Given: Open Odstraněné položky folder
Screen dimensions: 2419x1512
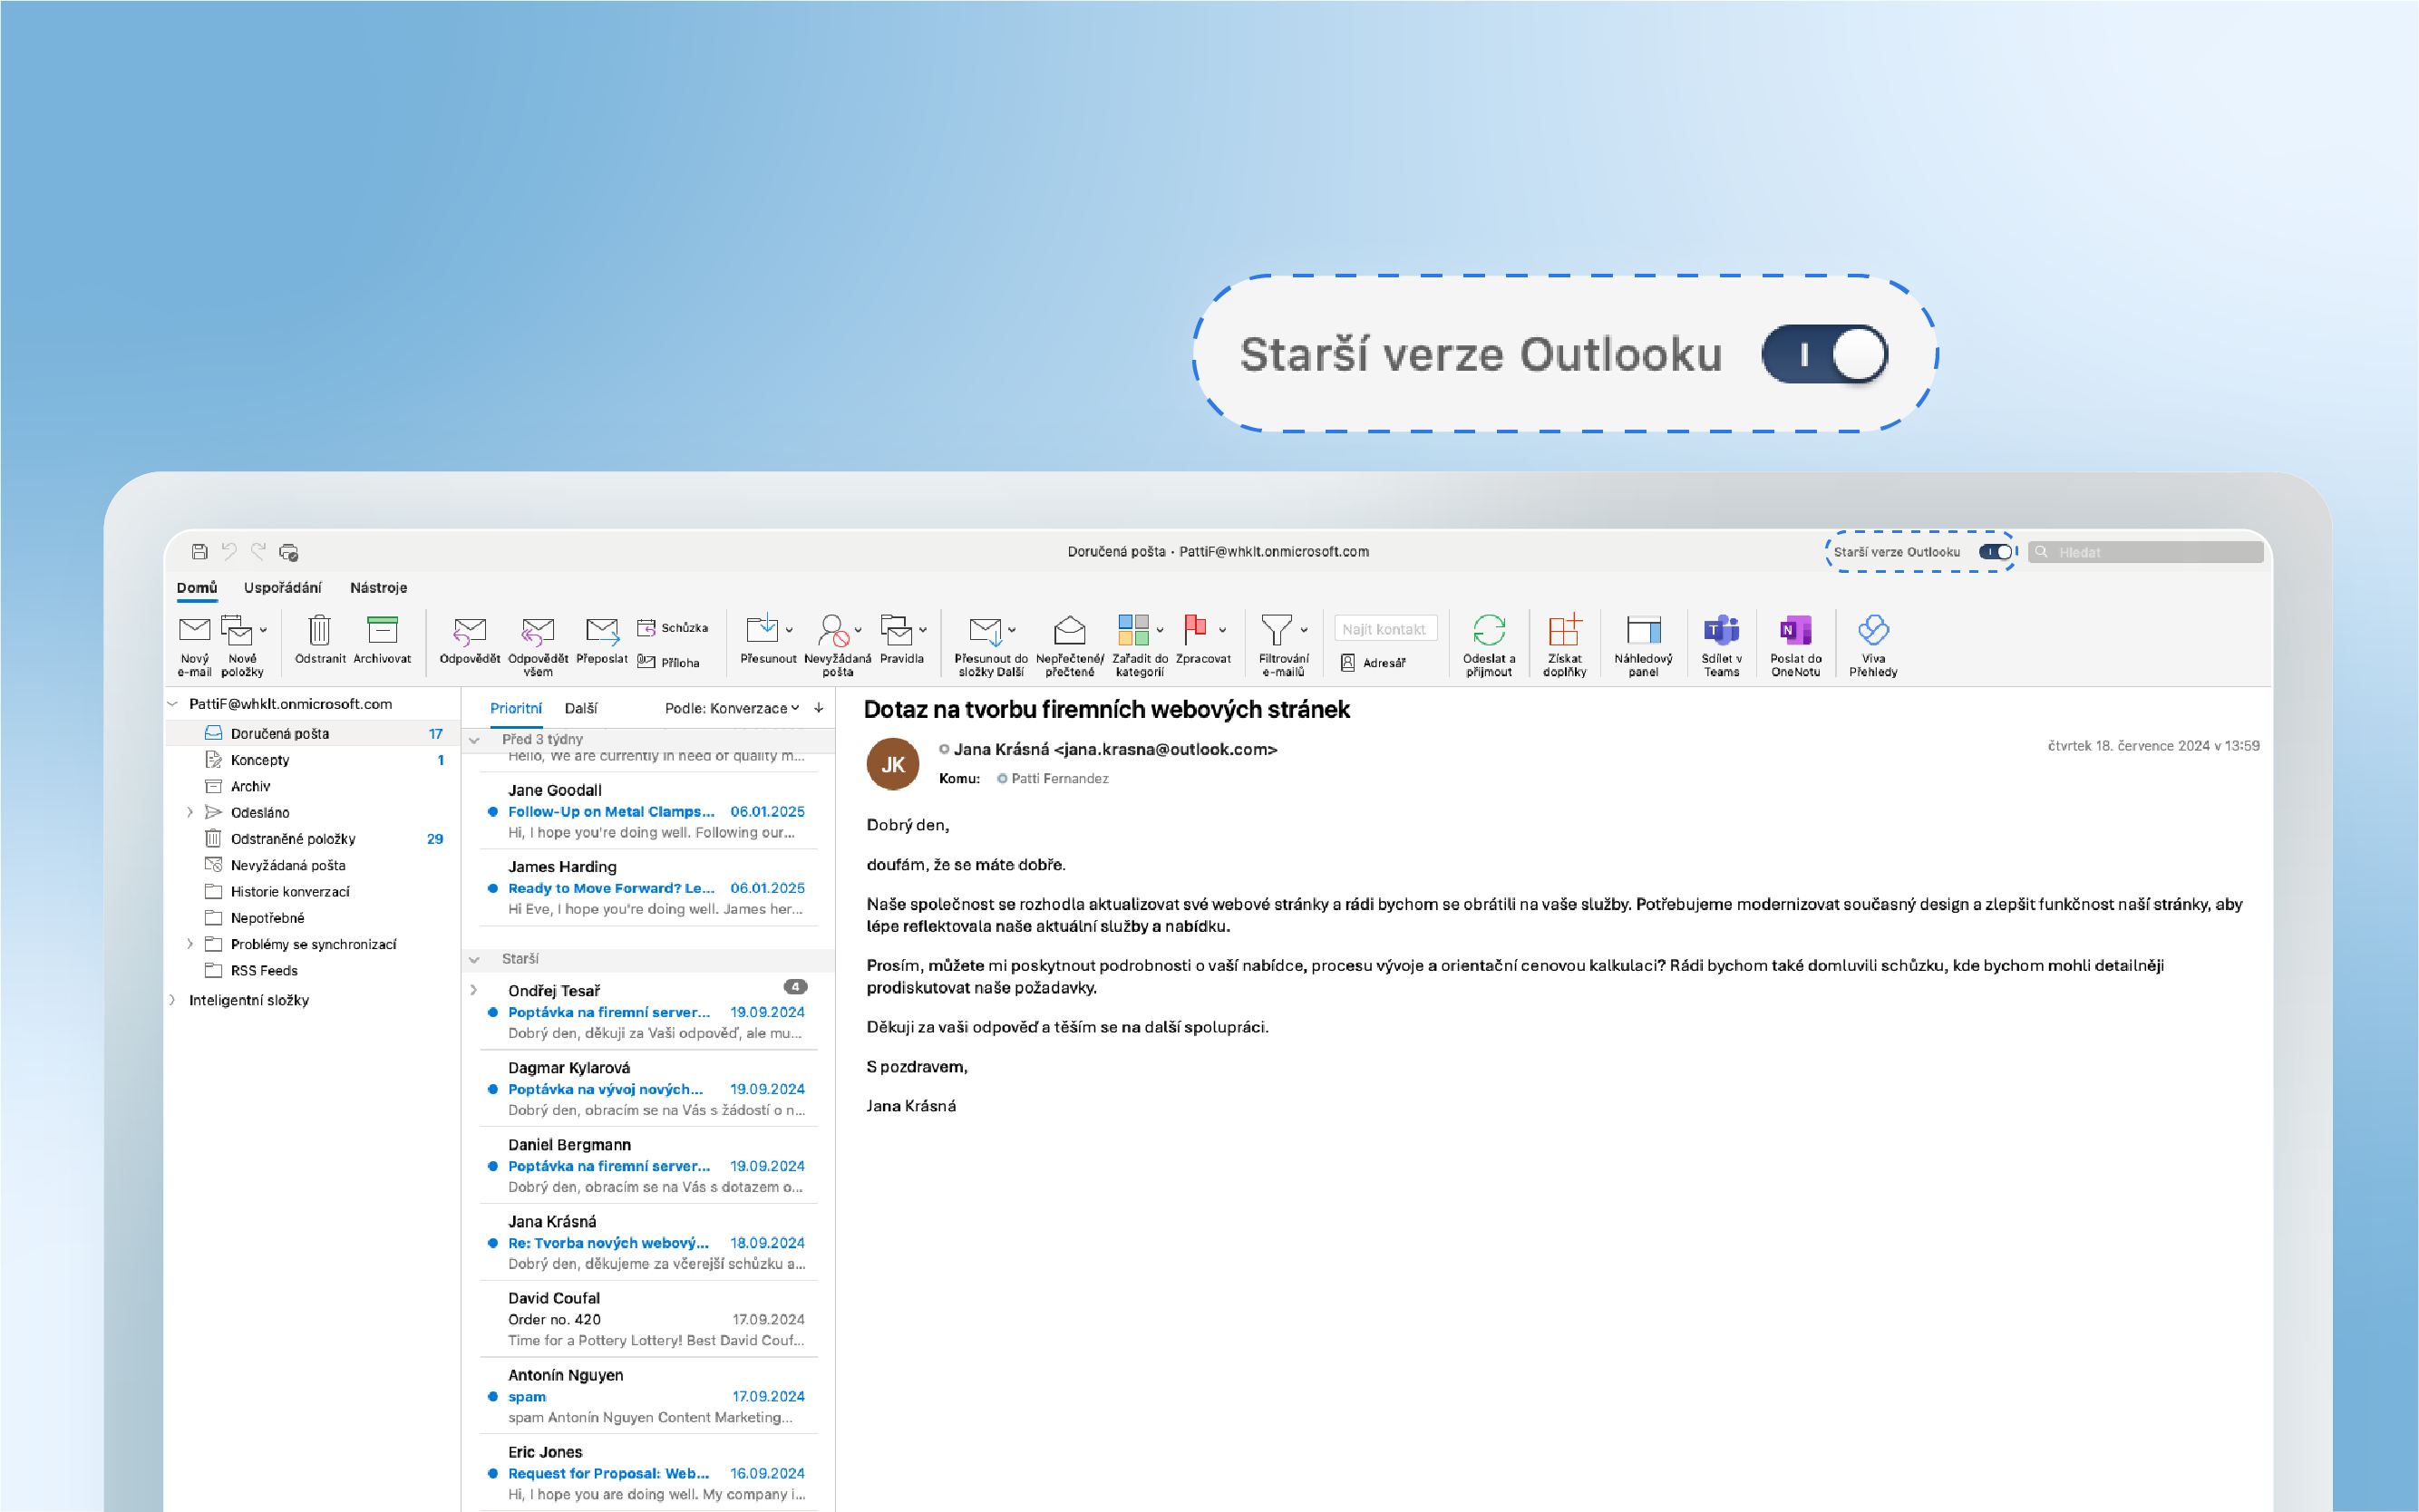Looking at the screenshot, I should [313, 839].
